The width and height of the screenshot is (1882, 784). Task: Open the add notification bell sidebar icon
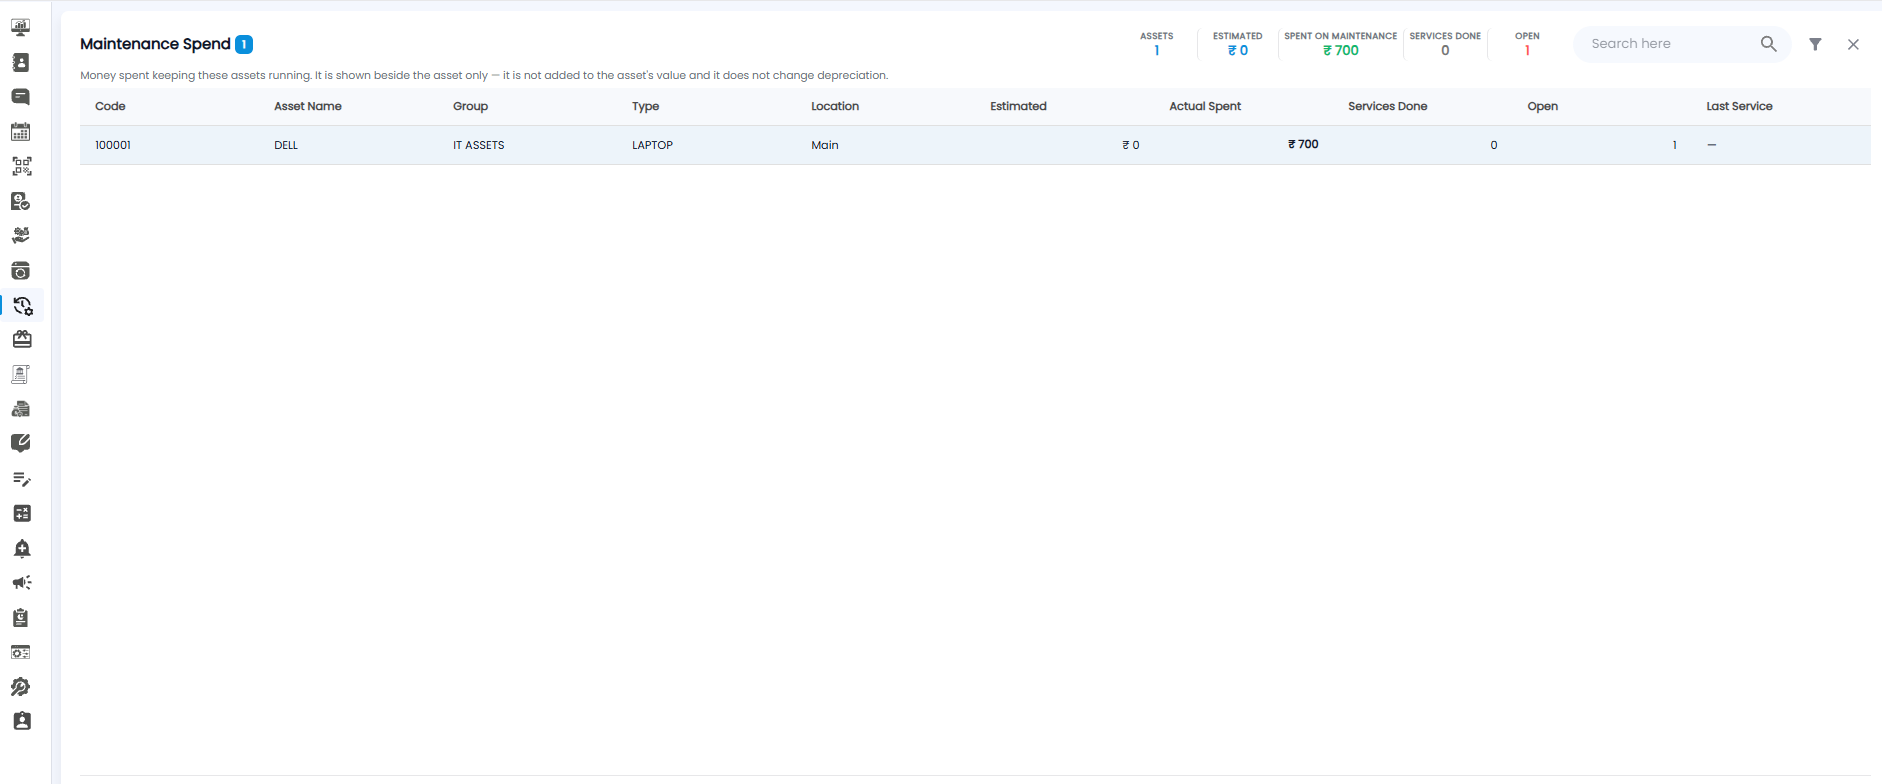[x=22, y=548]
